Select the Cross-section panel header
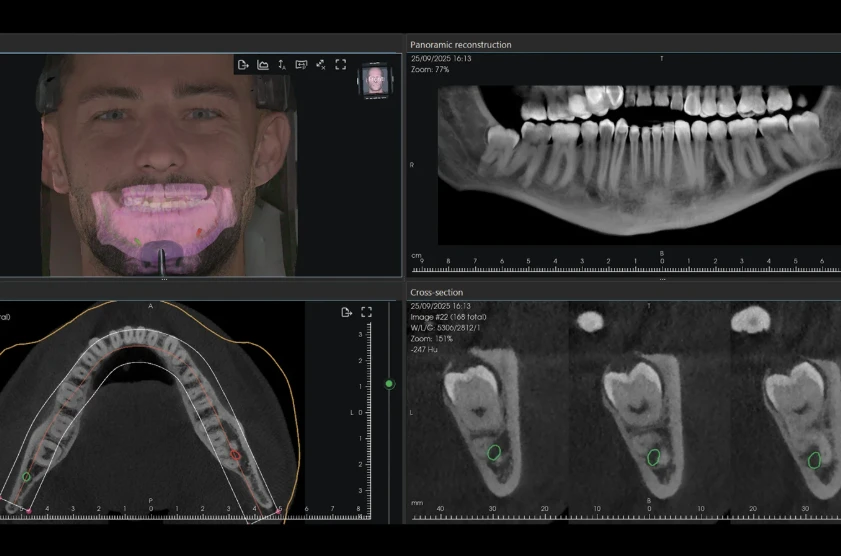This screenshot has height=559, width=841. coord(437,292)
